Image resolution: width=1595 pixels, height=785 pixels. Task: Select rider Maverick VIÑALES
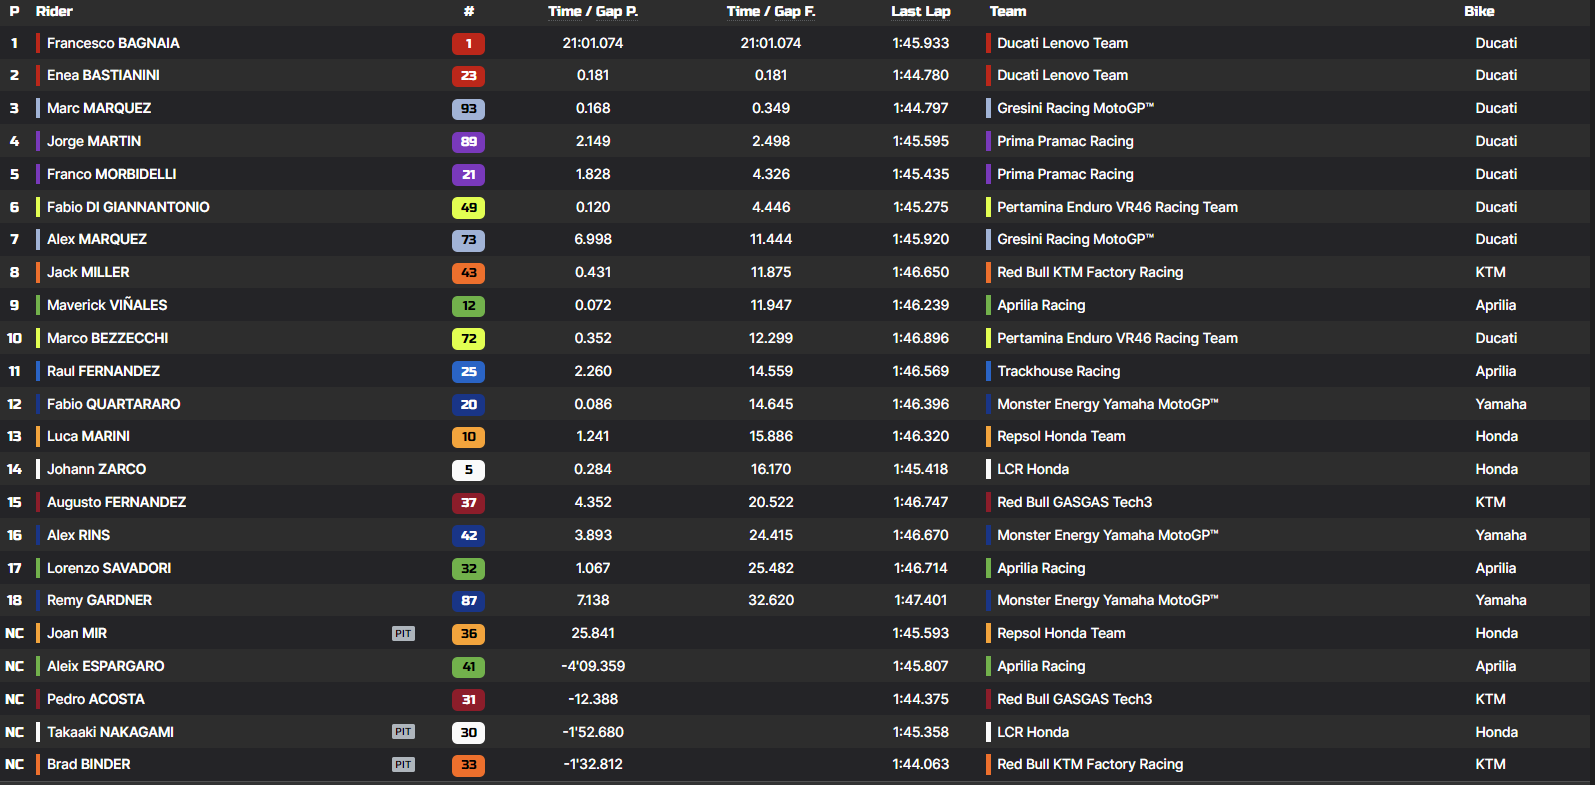click(107, 305)
